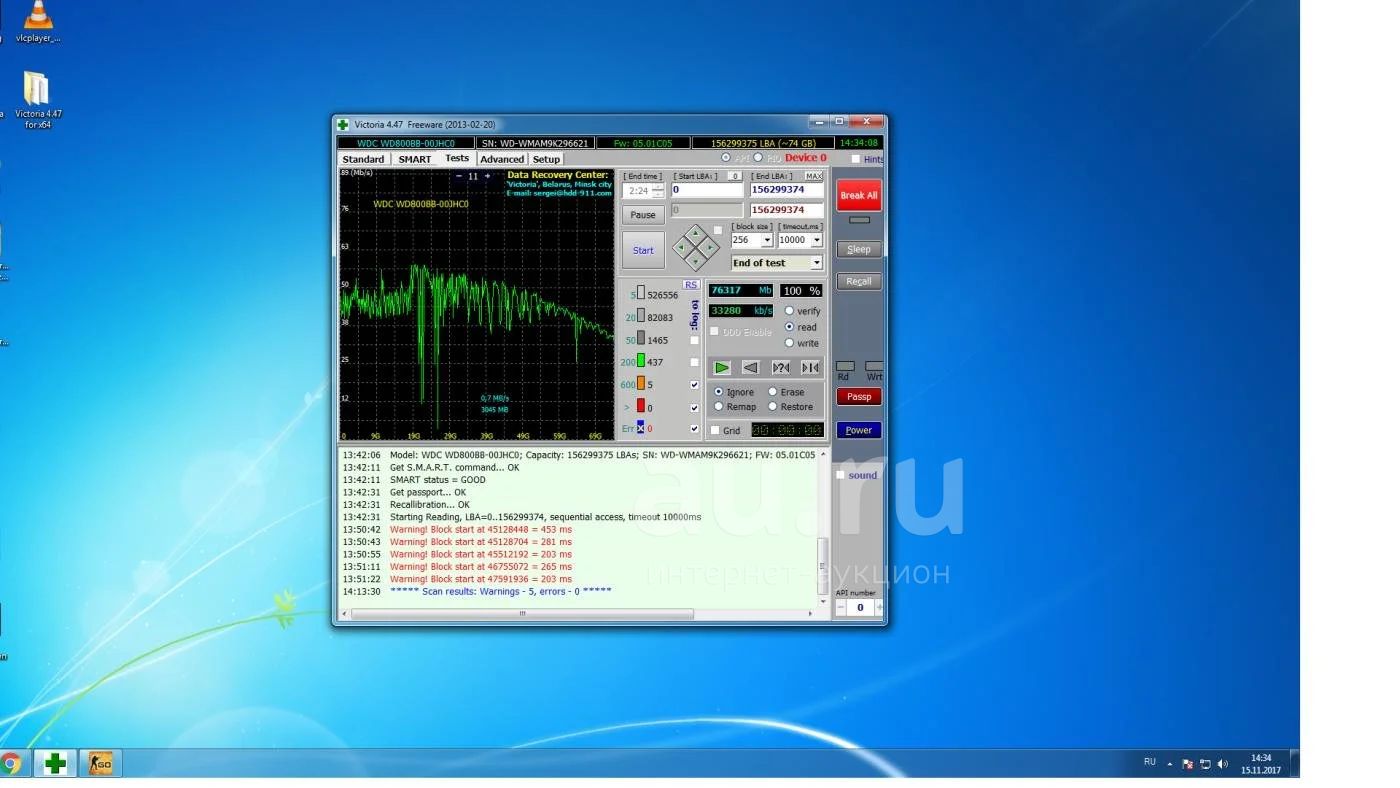Open the block size dropdown

pos(767,240)
